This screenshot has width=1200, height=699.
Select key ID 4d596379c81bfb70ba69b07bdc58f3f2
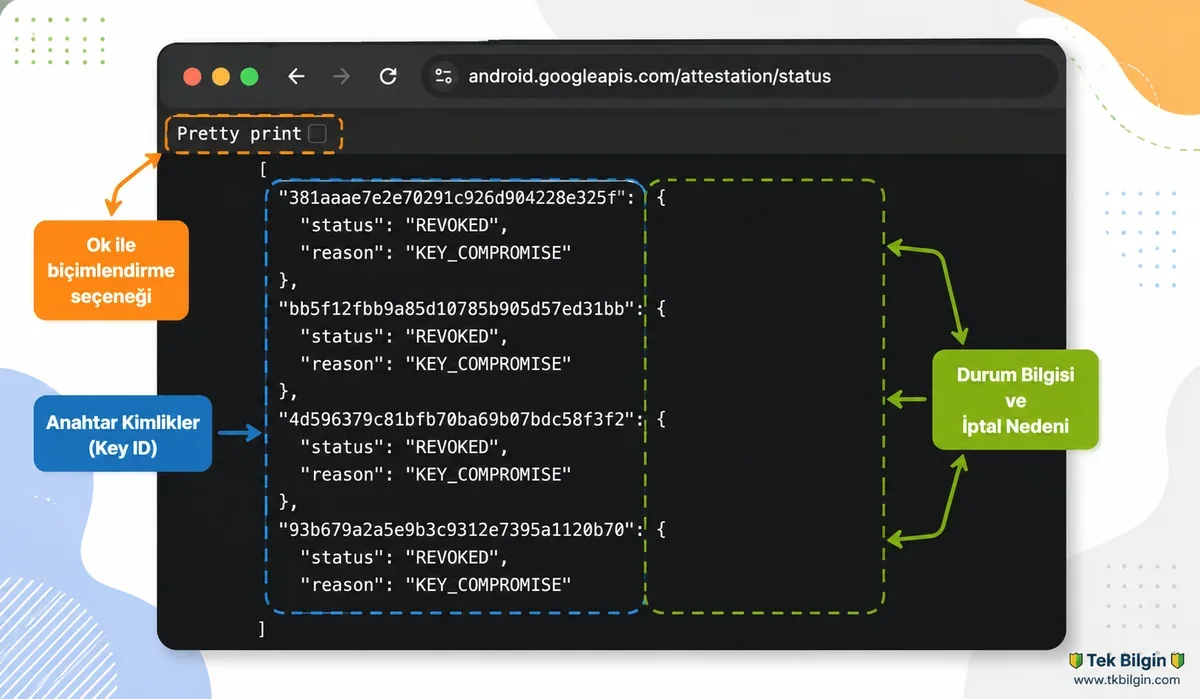[457, 419]
